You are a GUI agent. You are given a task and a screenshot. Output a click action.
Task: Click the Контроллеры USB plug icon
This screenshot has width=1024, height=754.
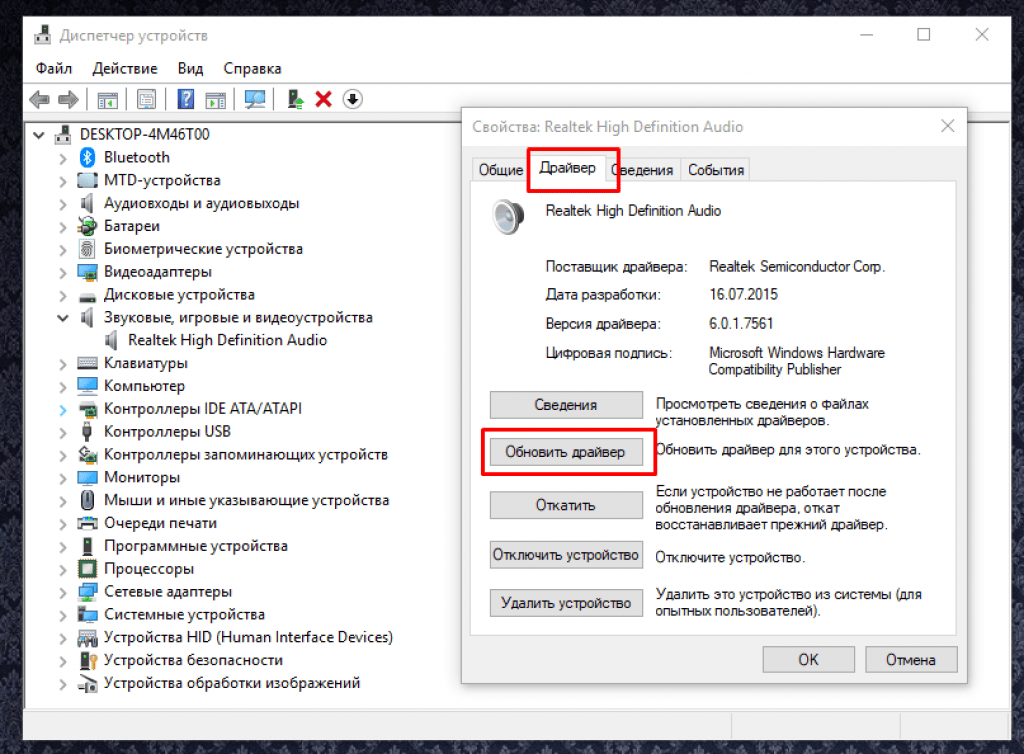tap(87, 432)
